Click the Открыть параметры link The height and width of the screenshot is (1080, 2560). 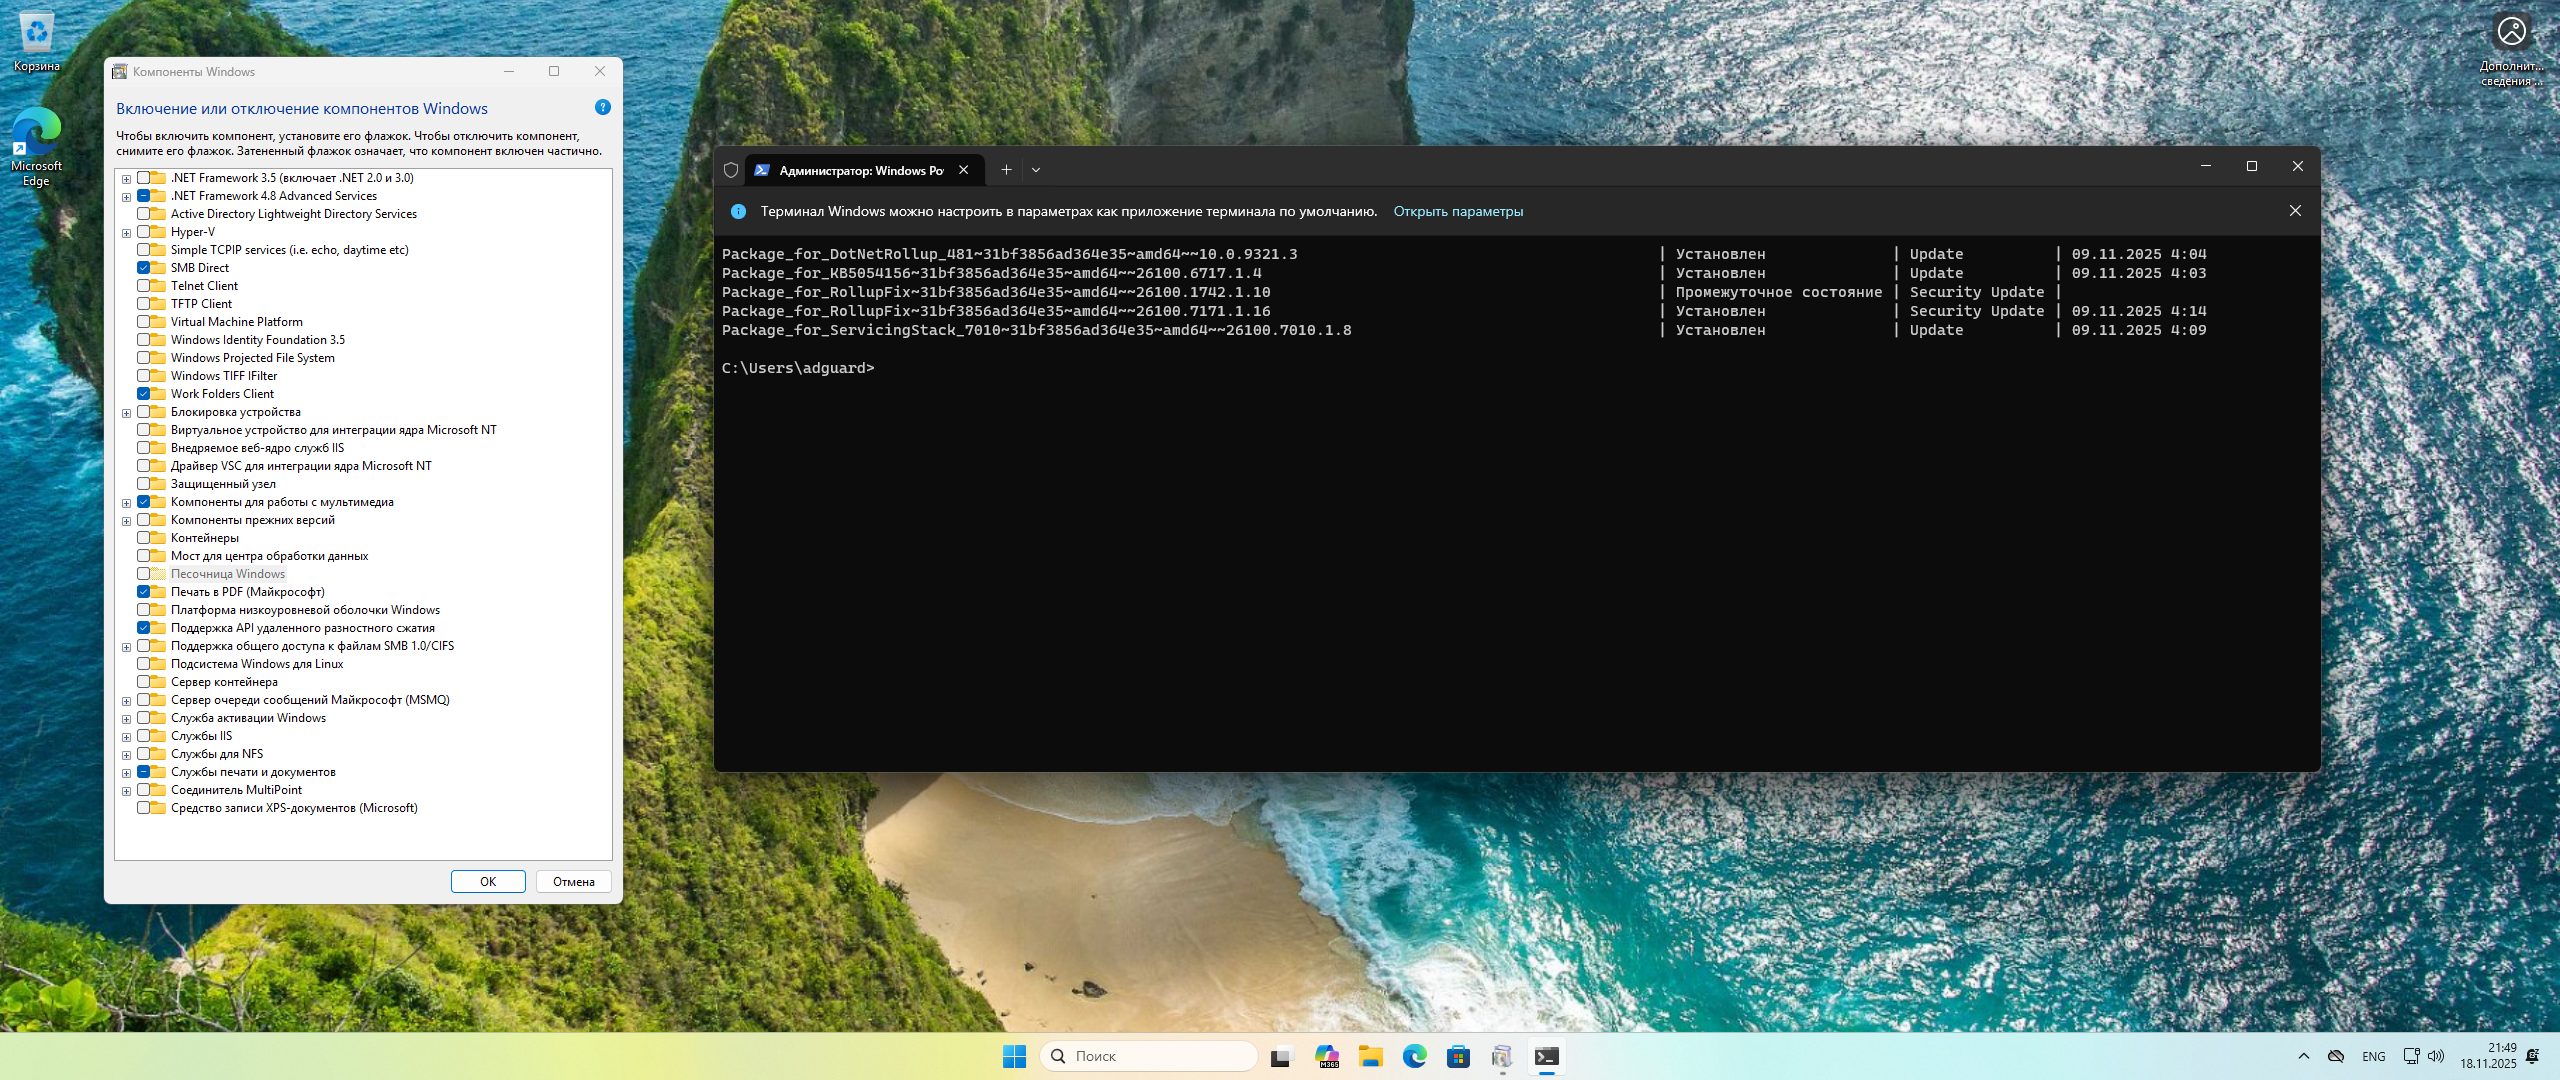point(1458,211)
